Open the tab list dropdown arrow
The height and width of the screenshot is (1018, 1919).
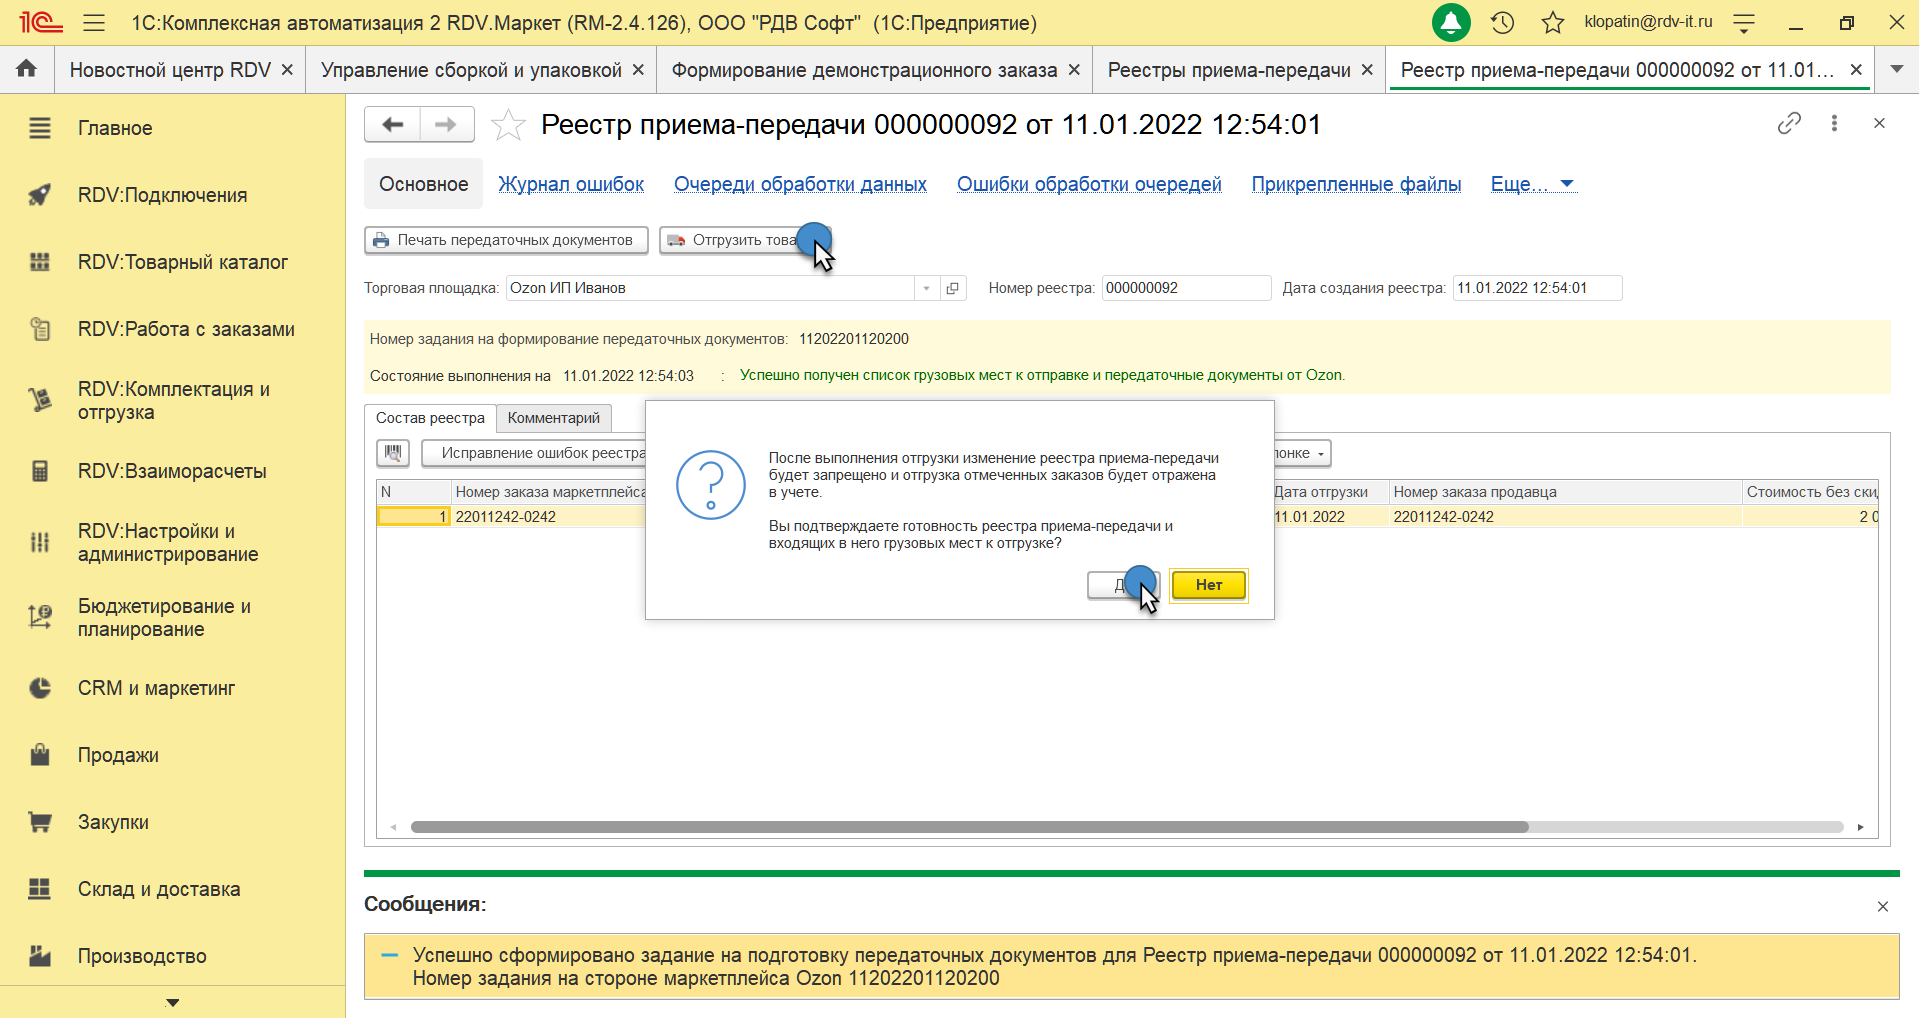click(x=1896, y=69)
